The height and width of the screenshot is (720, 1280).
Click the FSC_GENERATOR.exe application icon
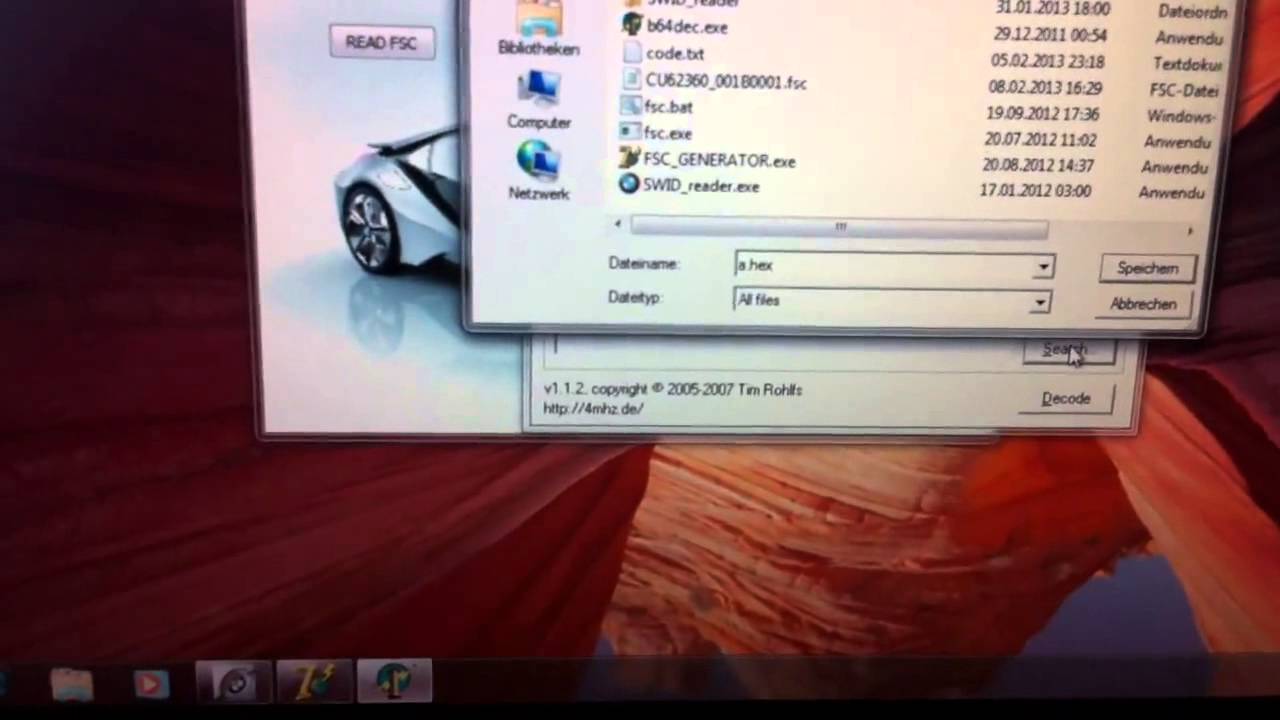(629, 158)
